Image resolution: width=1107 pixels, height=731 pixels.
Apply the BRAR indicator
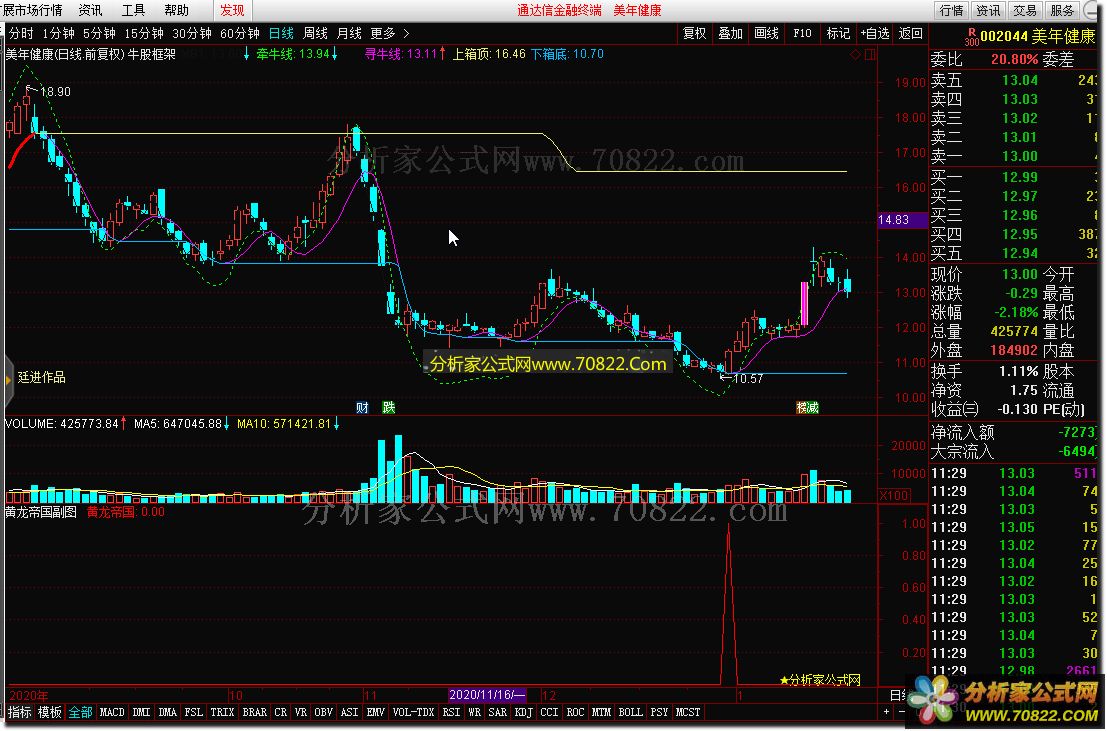tap(254, 712)
